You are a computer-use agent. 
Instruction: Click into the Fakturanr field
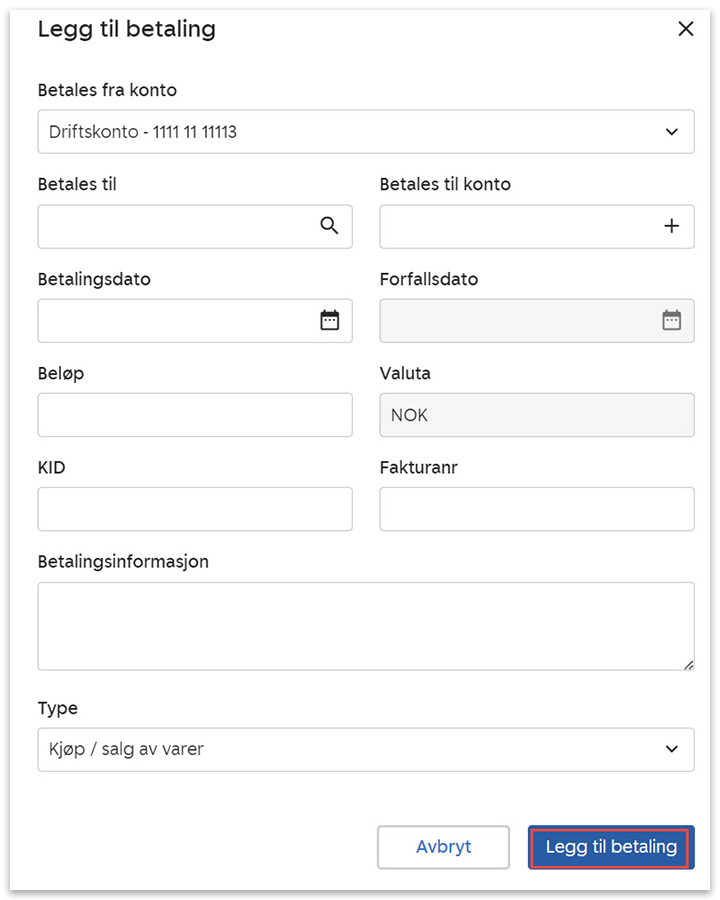tap(537, 508)
